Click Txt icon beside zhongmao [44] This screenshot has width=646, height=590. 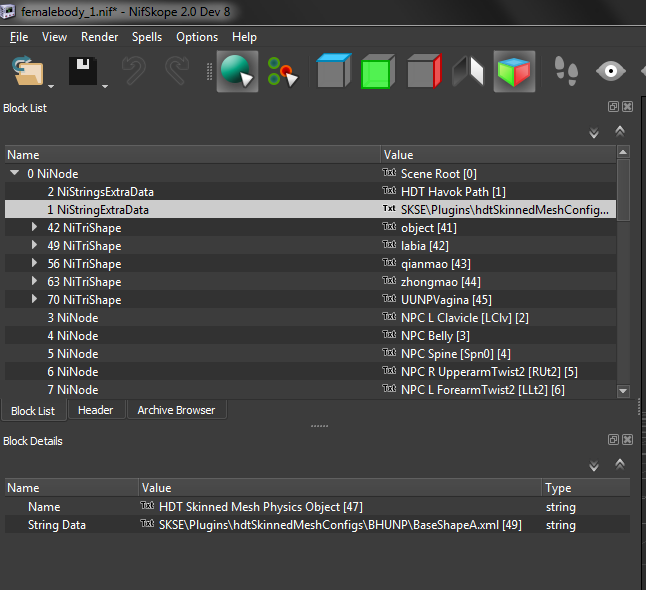(x=389, y=281)
